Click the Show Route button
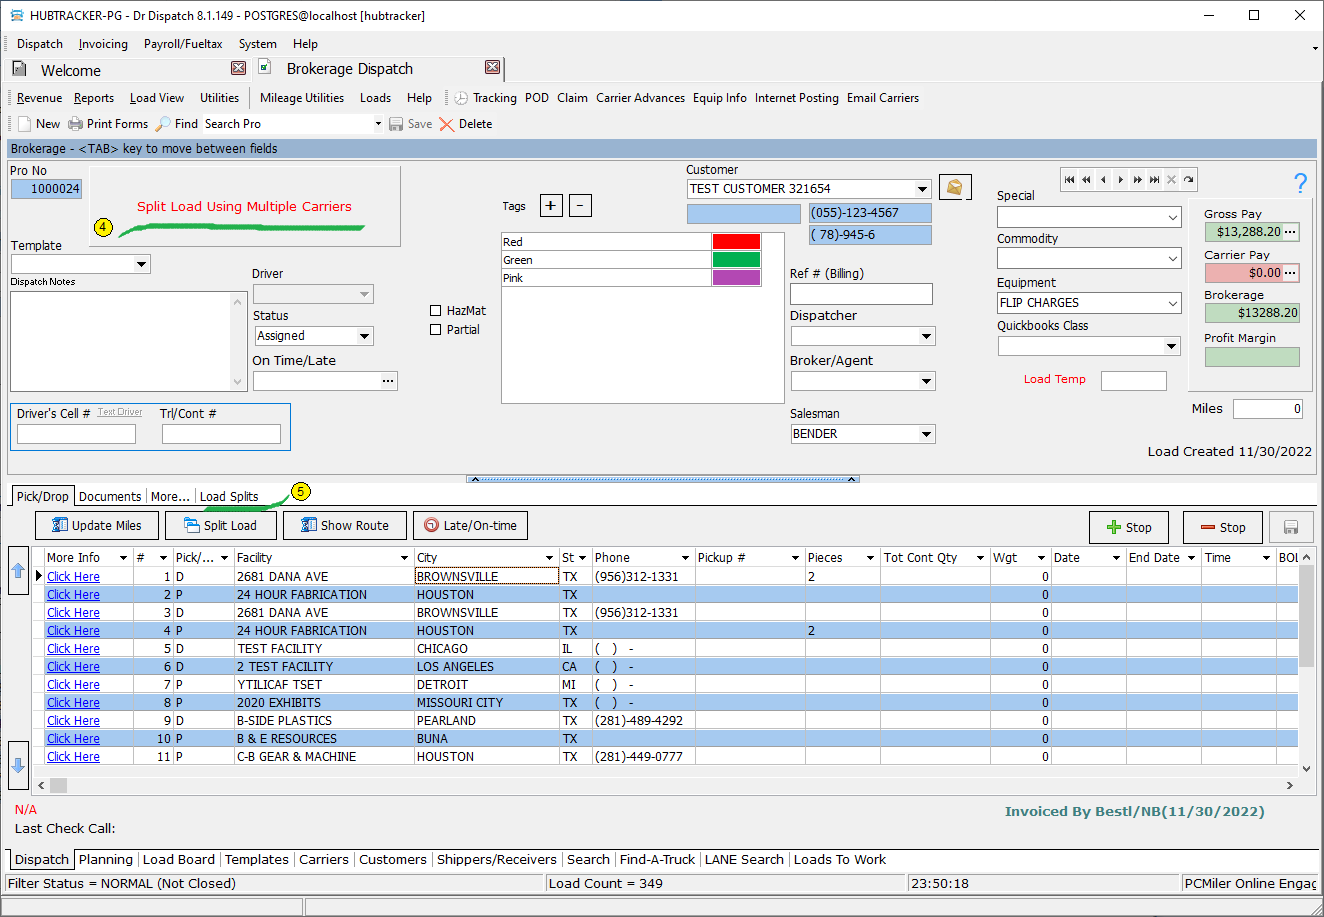This screenshot has height=917, width=1324. 344,526
